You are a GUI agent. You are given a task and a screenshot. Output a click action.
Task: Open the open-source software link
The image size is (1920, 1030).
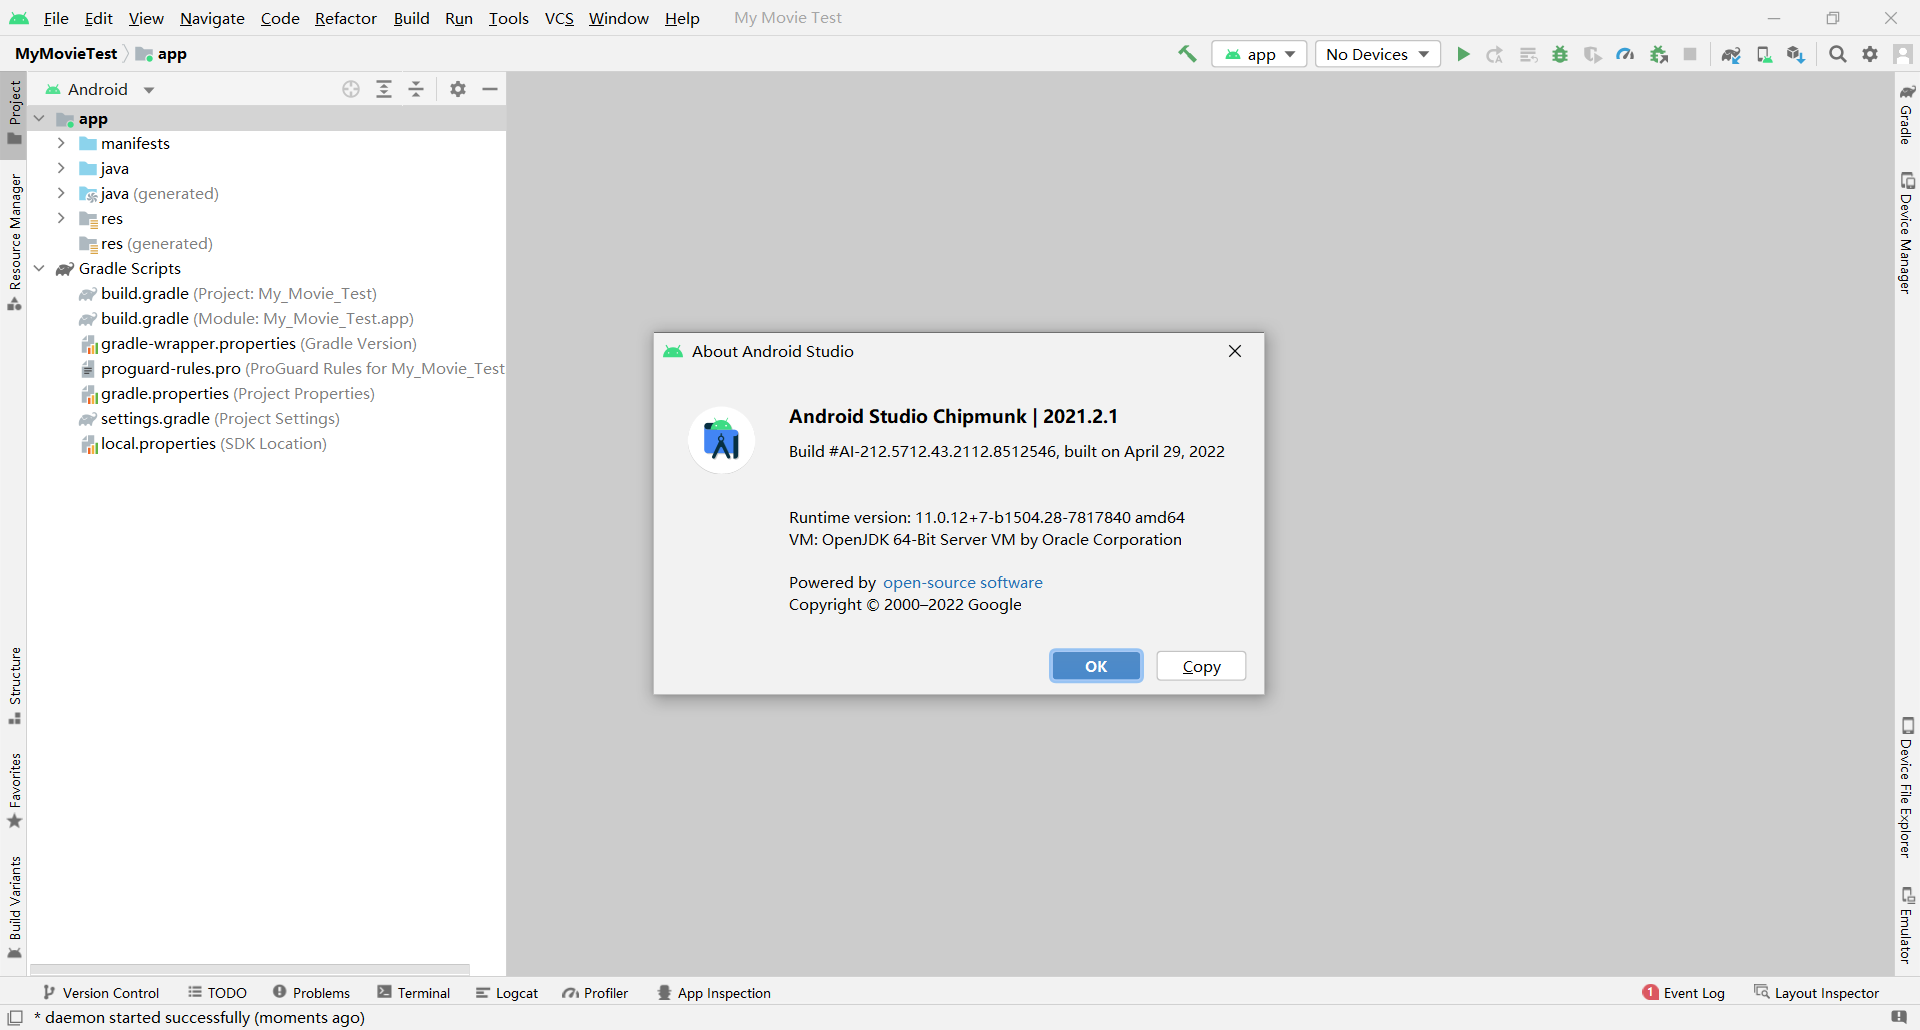tap(962, 582)
